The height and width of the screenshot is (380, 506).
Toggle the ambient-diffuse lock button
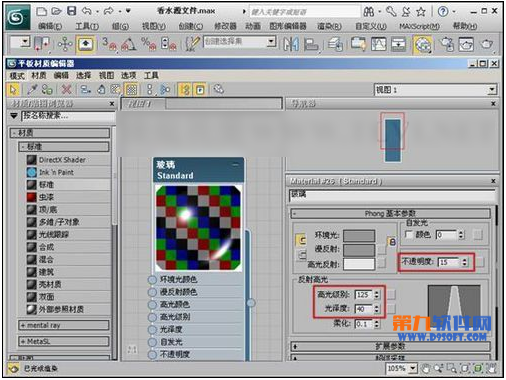301,240
